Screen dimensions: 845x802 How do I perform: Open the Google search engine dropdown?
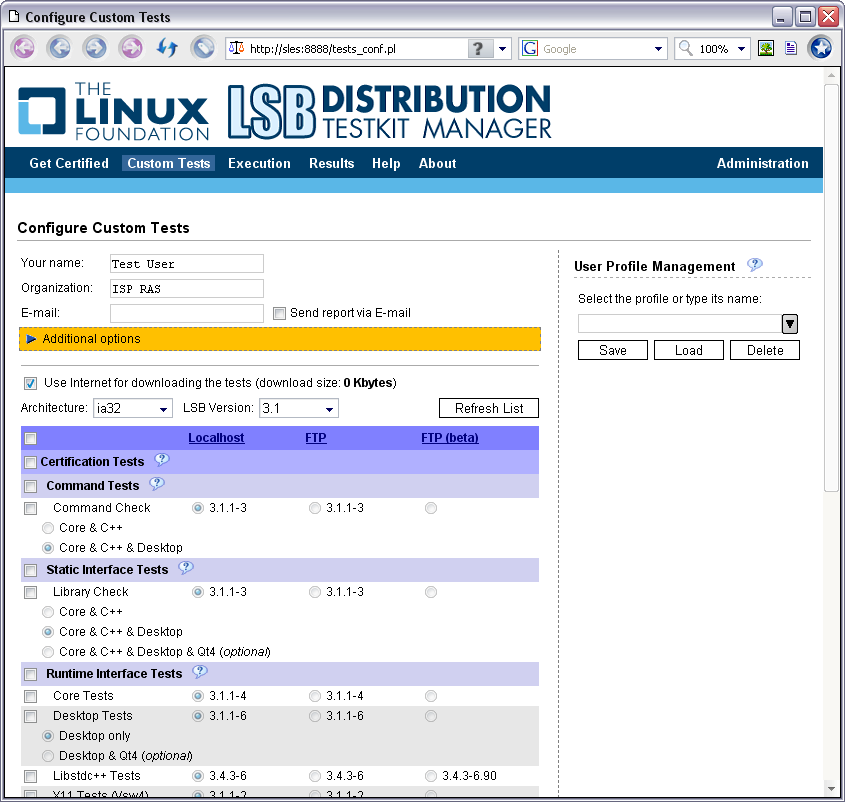pos(658,49)
